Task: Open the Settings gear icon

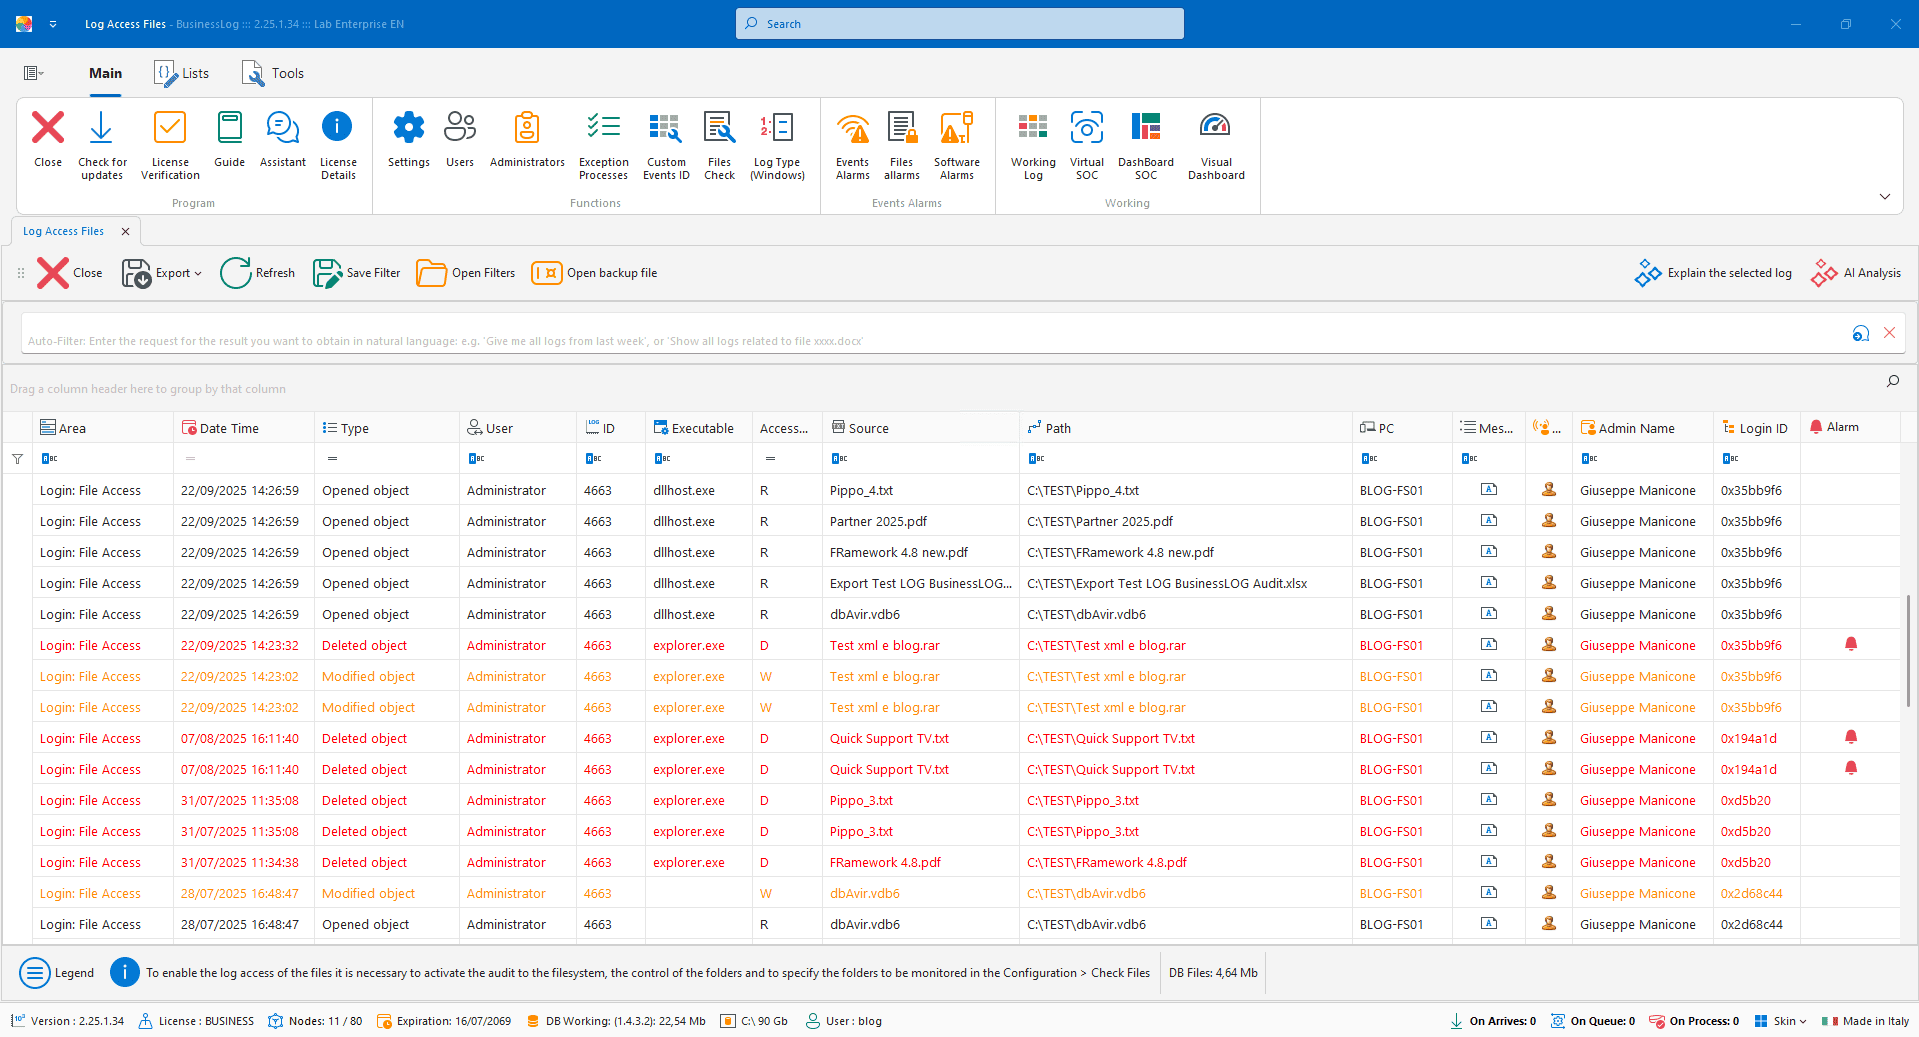Action: [408, 128]
